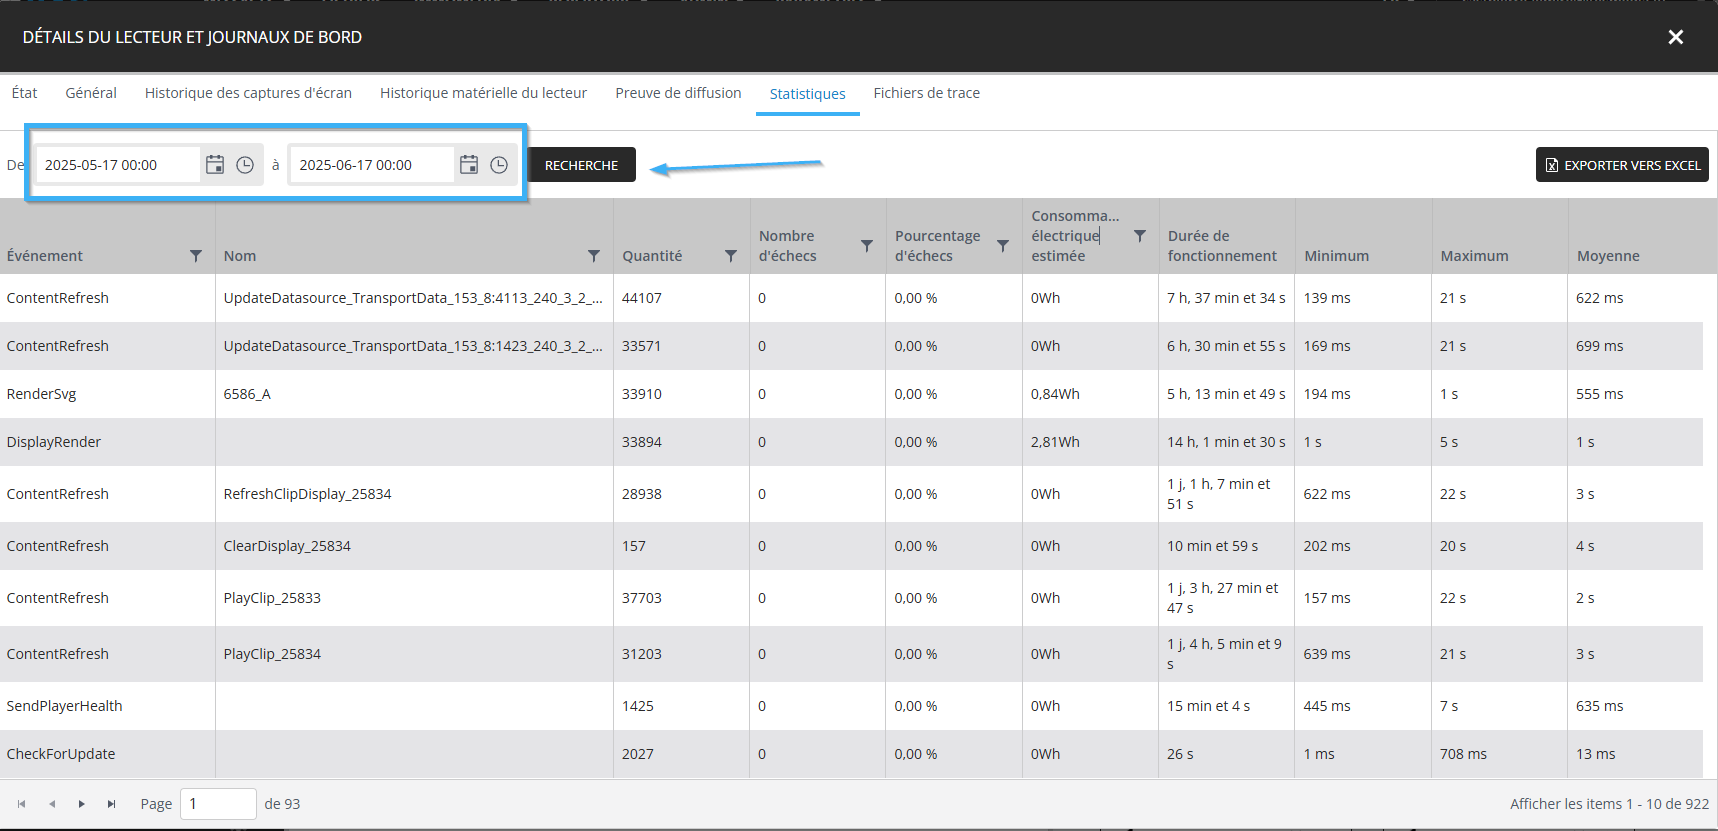
Task: Filter the Nombre d'échecs column
Action: (867, 246)
